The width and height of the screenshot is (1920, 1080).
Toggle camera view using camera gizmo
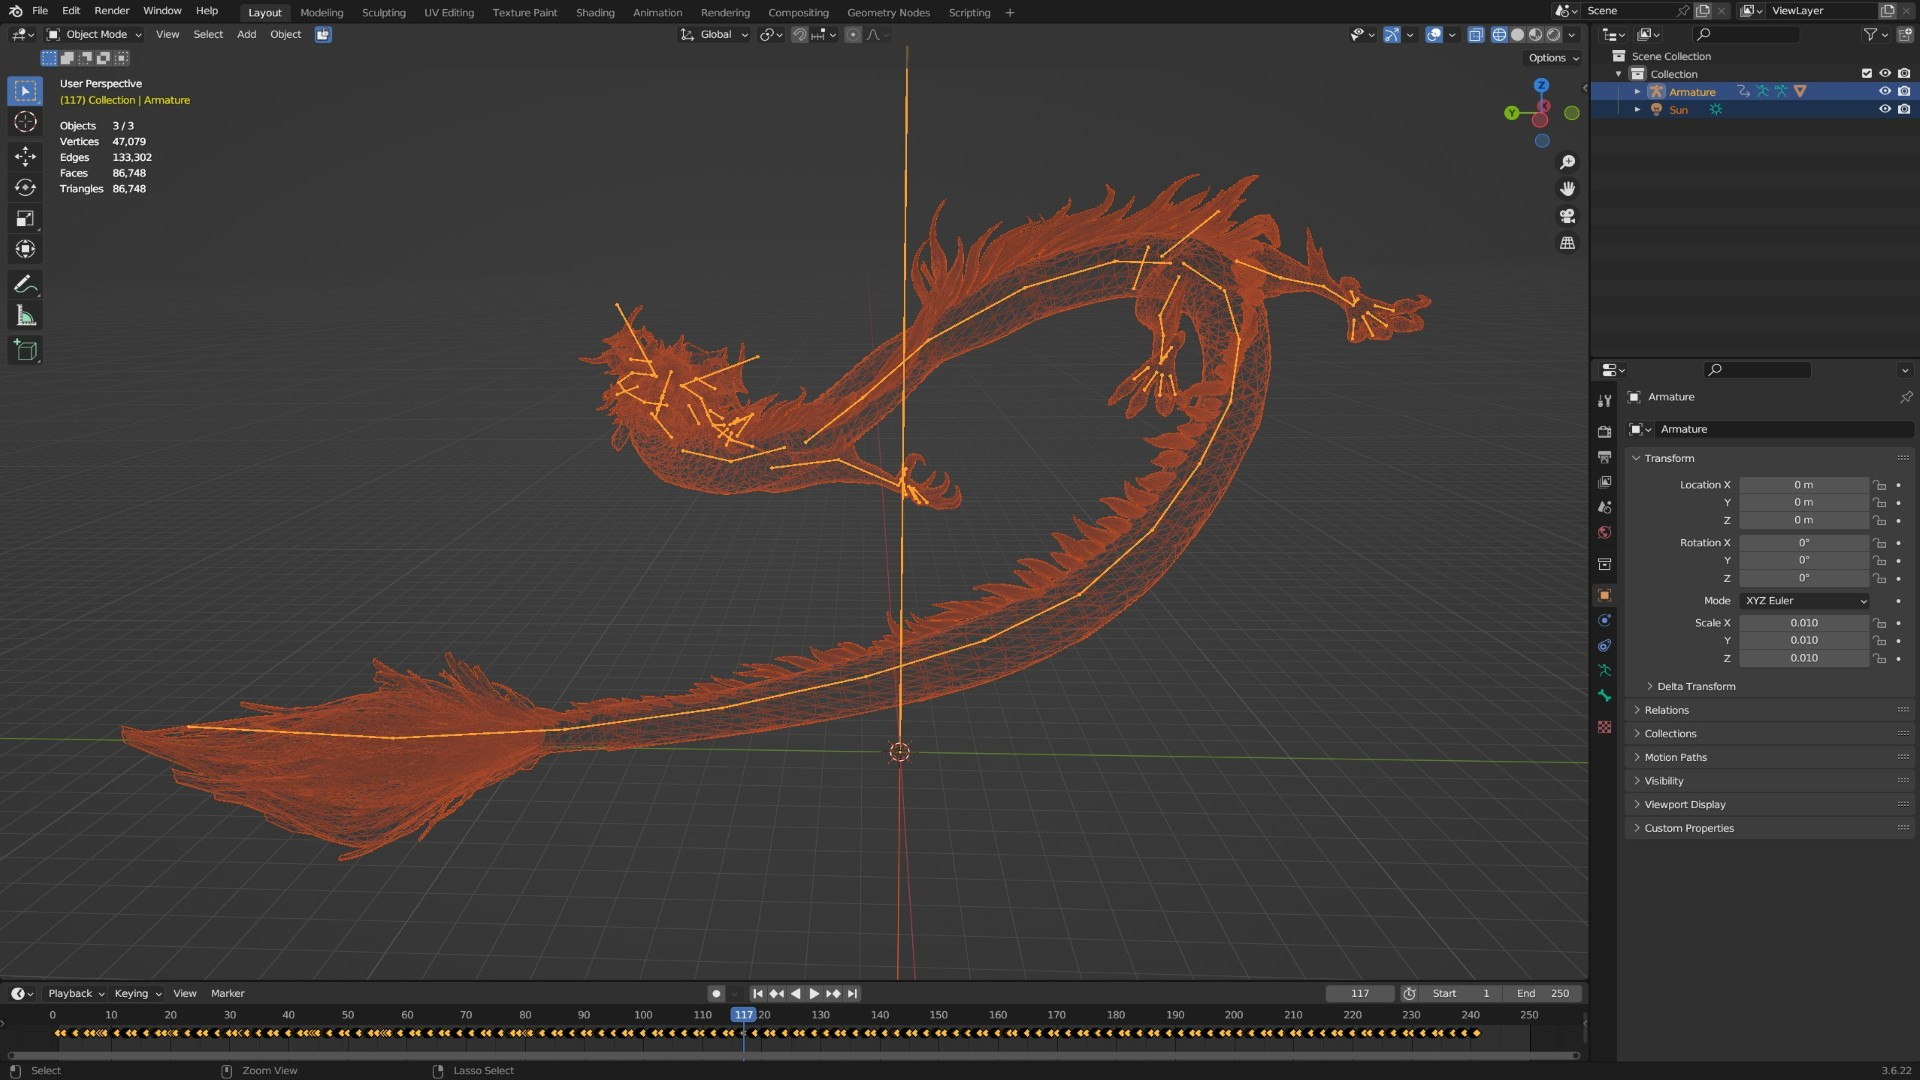pos(1567,216)
